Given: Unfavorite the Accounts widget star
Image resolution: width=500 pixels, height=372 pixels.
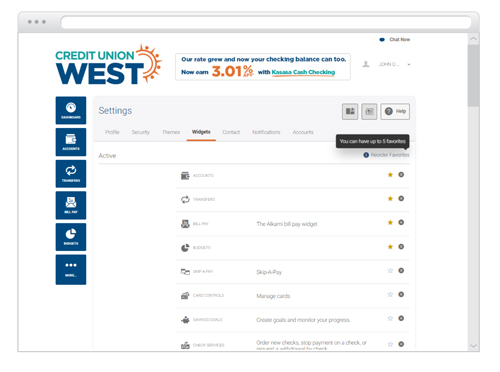Looking at the screenshot, I should click(x=390, y=175).
